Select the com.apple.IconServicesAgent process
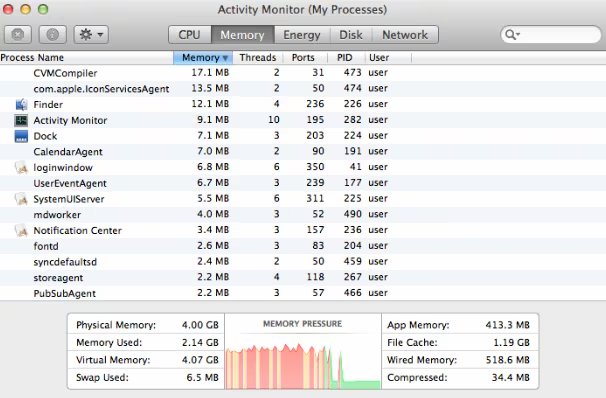Screen dimensions: 606x398 101,89
